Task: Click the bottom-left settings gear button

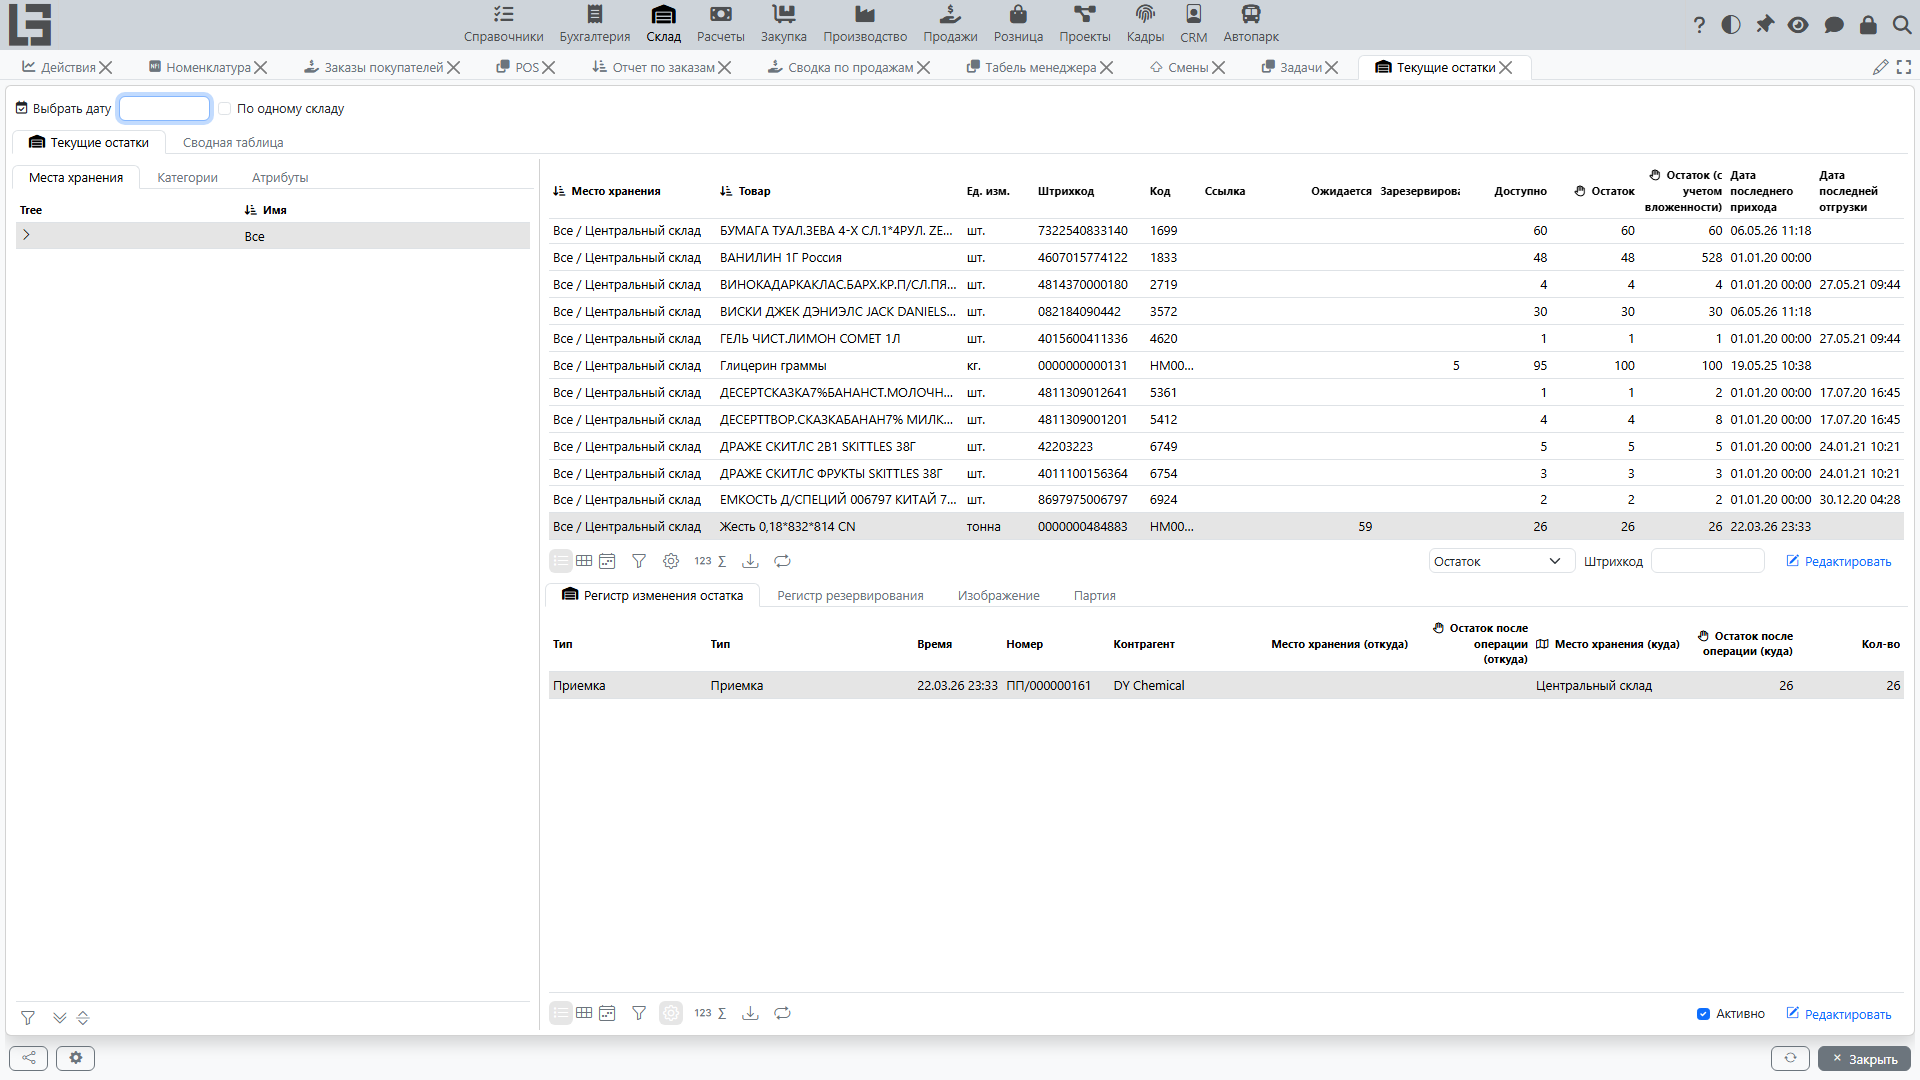Action: (x=75, y=1058)
